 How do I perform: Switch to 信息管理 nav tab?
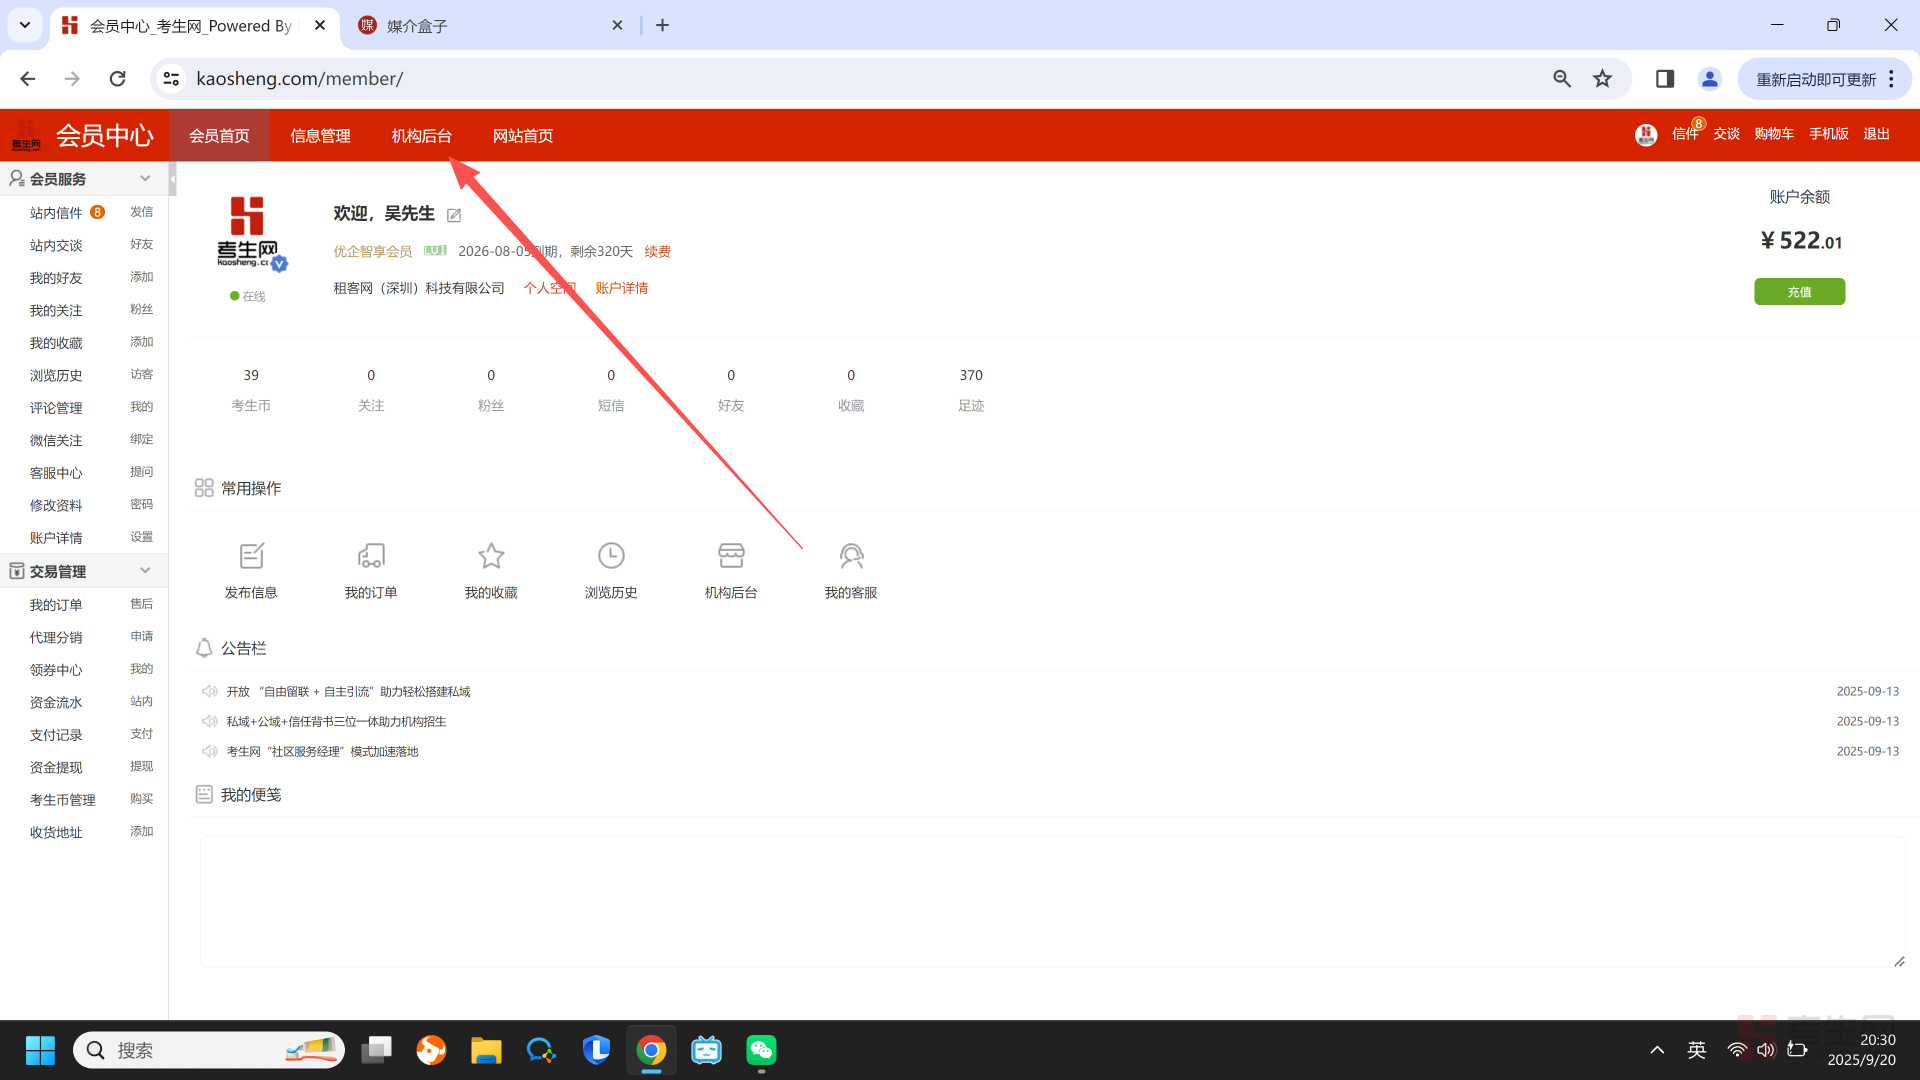(320, 136)
